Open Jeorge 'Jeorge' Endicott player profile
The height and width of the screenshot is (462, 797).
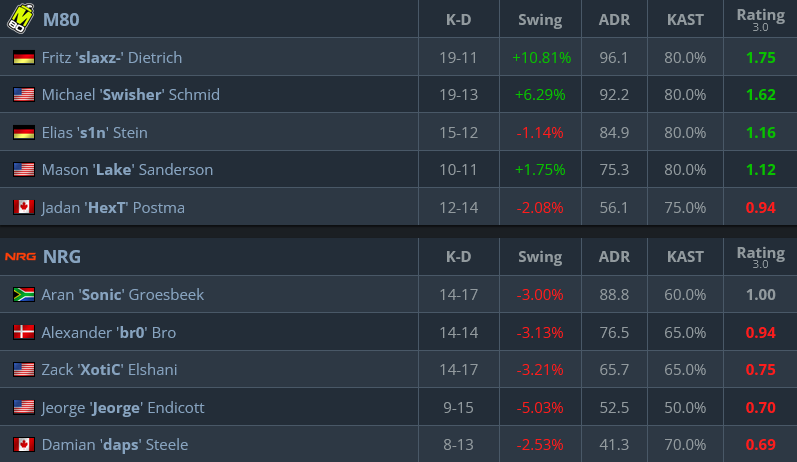122,407
